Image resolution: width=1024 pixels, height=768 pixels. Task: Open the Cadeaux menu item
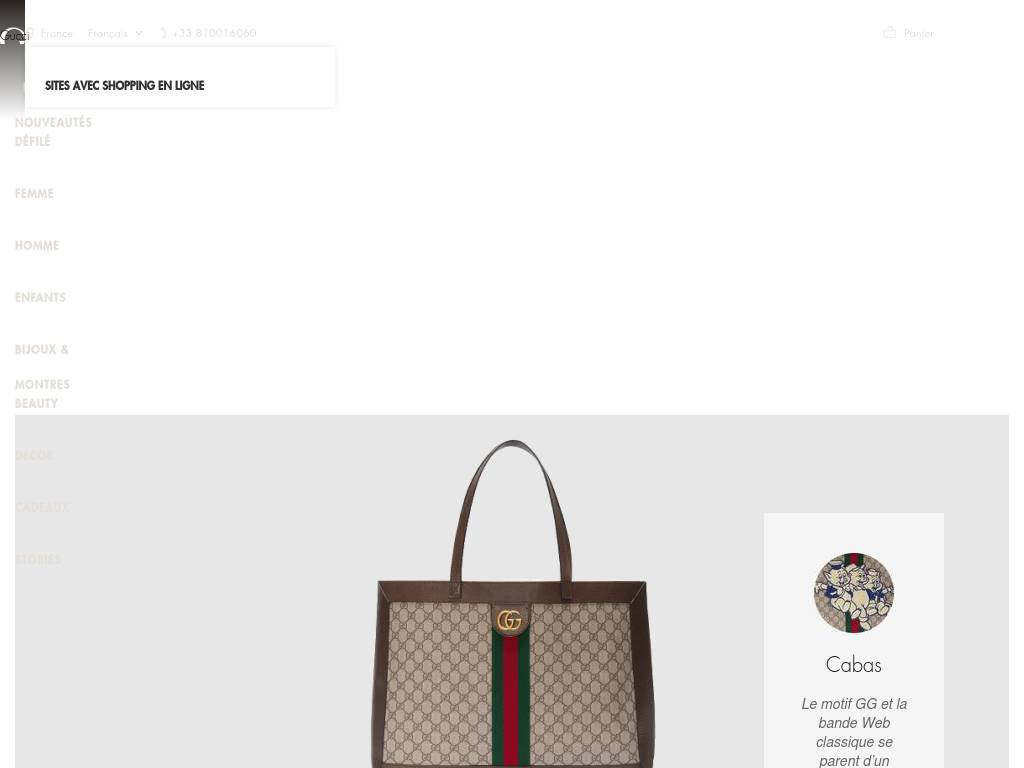click(41, 507)
